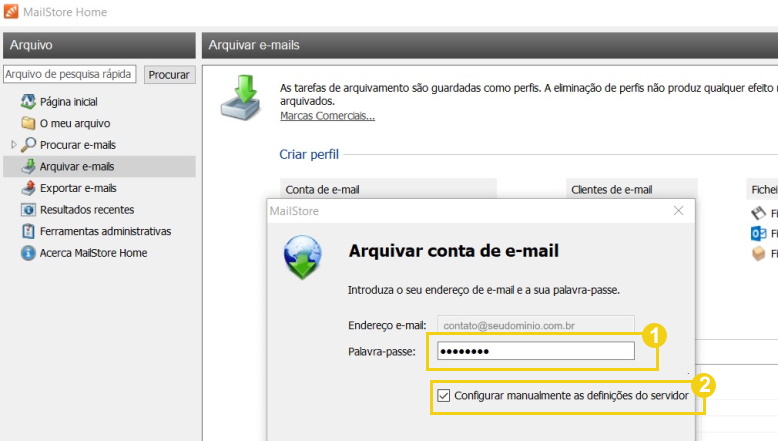
Task: Open Acerca MailStore Home in the sidebar
Action: 93,253
